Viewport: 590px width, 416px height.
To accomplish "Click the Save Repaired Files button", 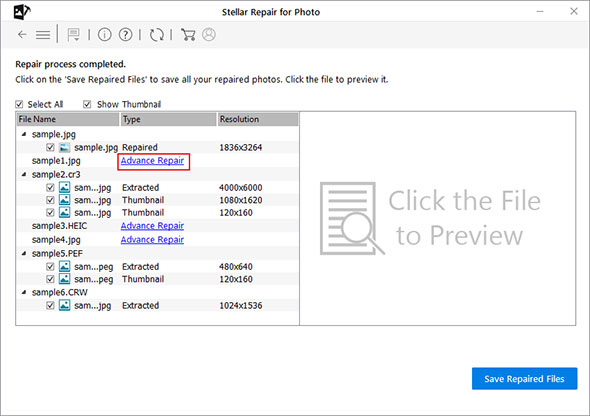I will [x=525, y=379].
